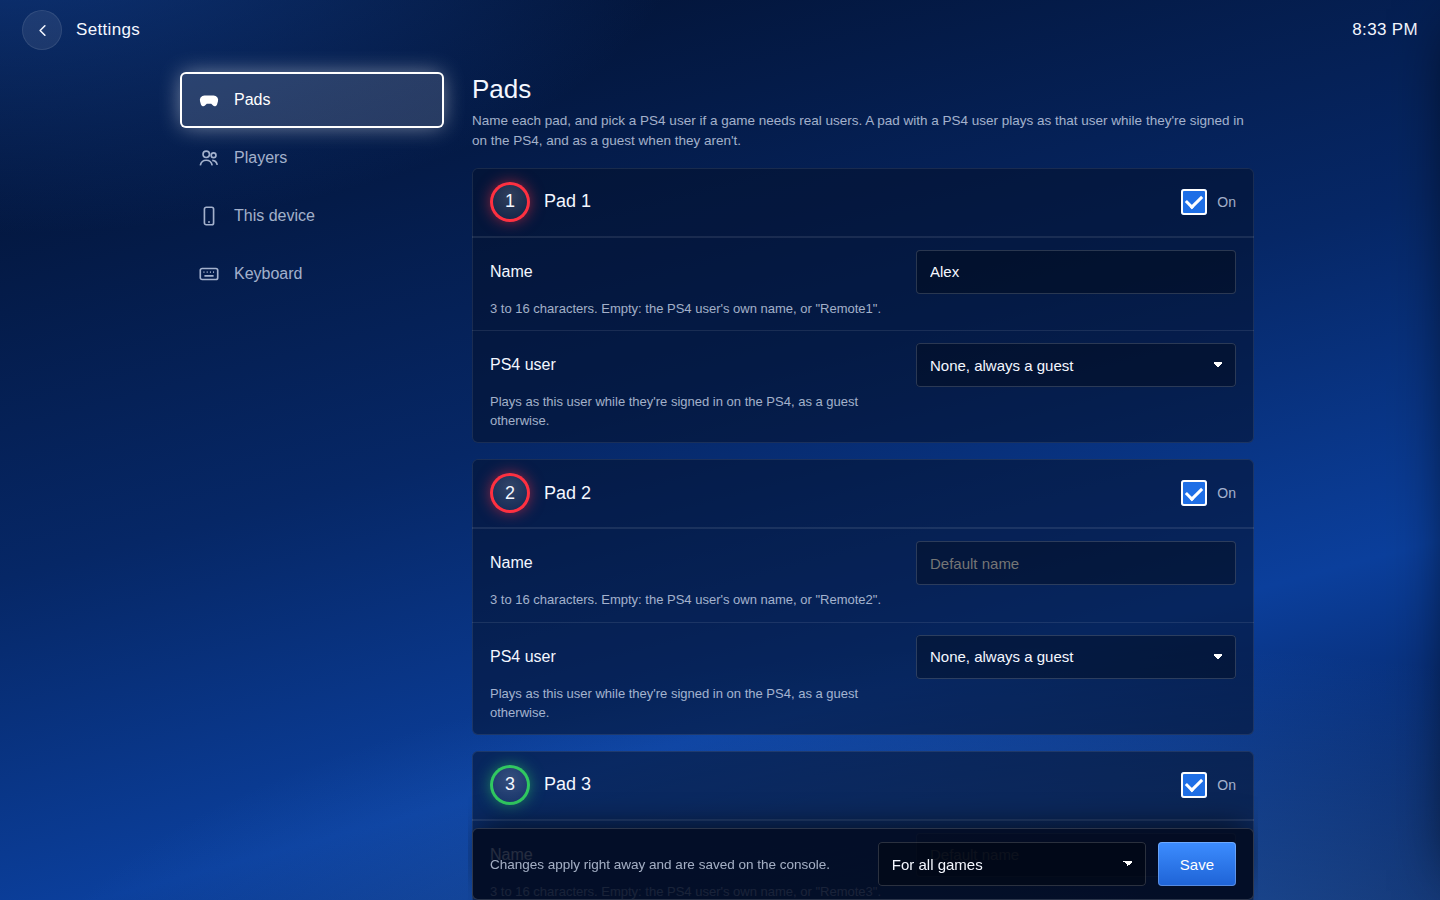Open the This device settings section
The height and width of the screenshot is (900, 1440).
312,216
